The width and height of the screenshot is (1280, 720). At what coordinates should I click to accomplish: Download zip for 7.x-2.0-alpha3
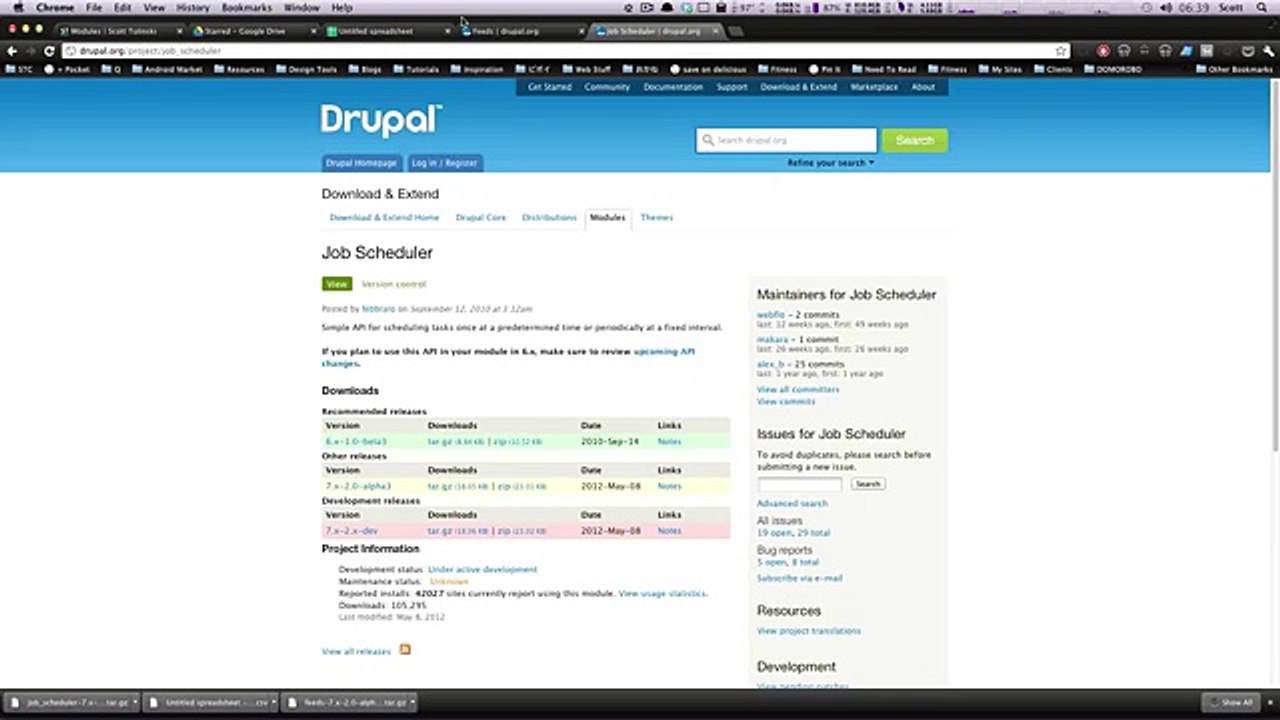504,486
